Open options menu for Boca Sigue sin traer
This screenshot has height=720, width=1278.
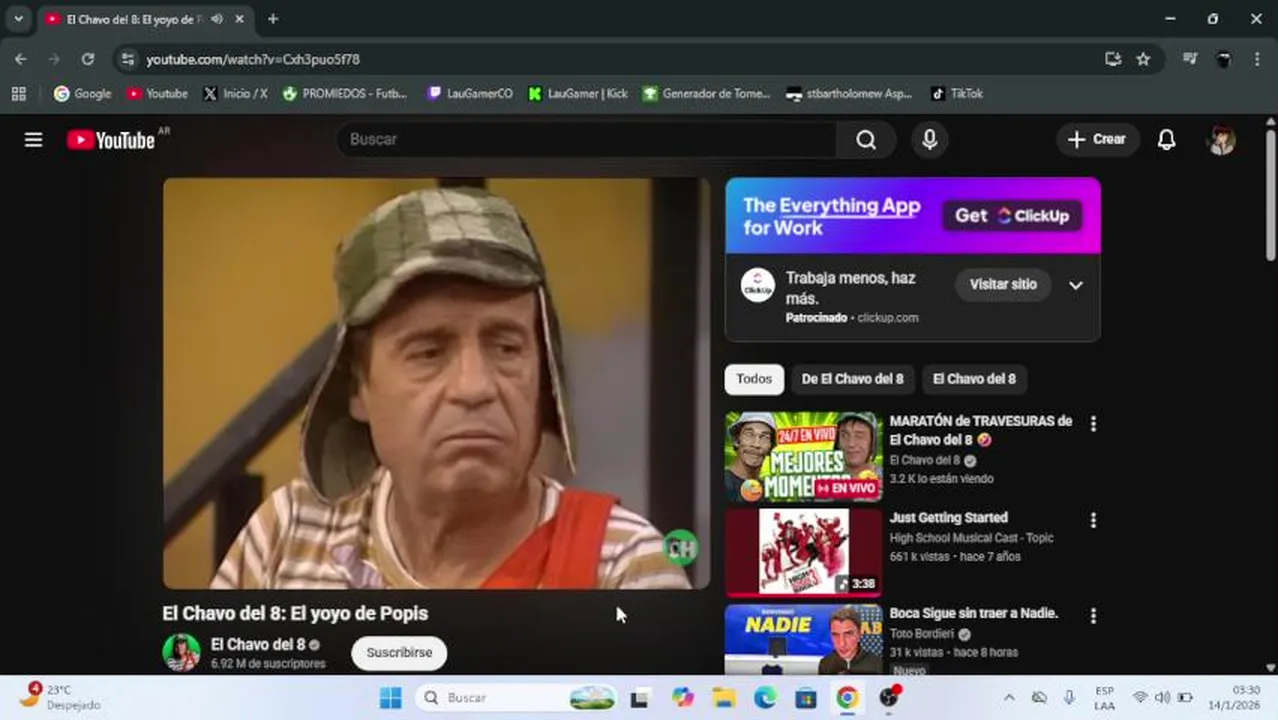(1093, 616)
